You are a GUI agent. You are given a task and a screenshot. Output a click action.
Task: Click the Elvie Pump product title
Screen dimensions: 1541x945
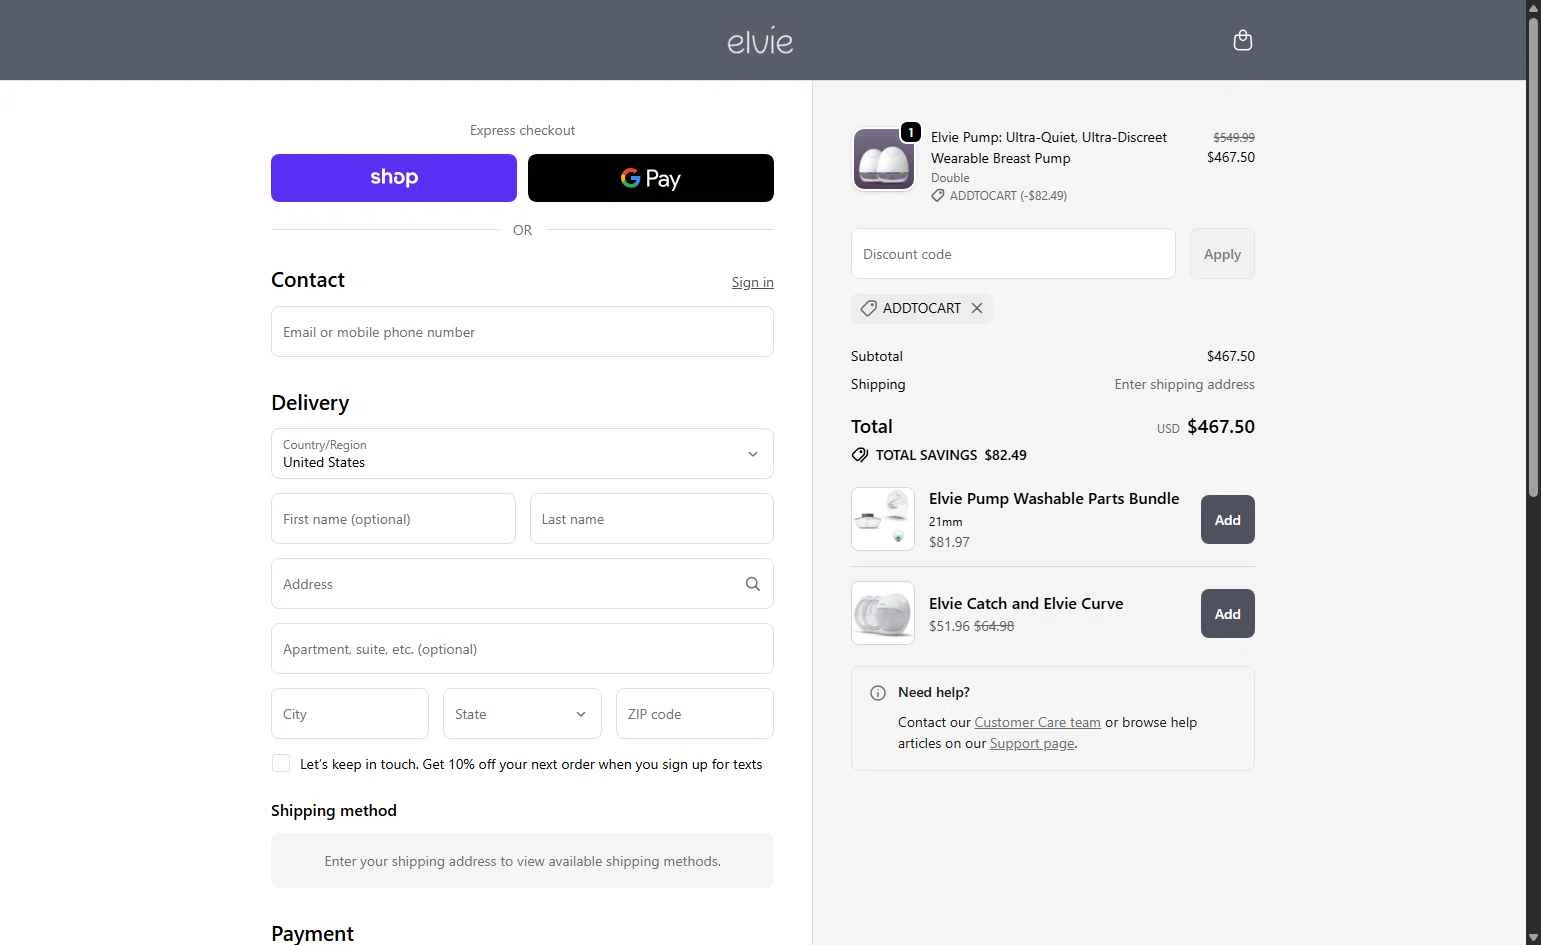1049,147
